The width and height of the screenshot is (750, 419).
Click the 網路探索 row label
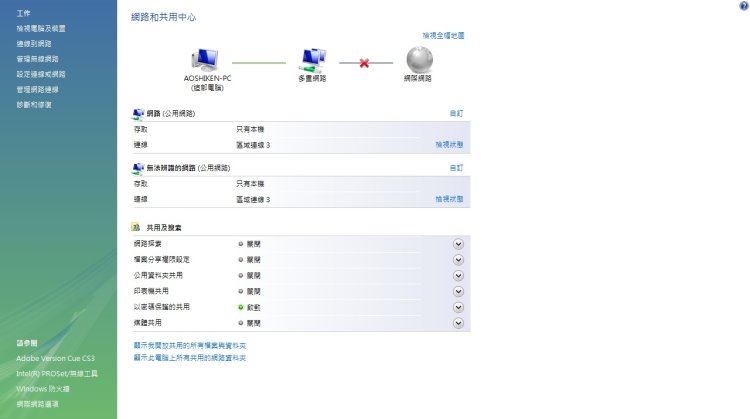click(147, 243)
